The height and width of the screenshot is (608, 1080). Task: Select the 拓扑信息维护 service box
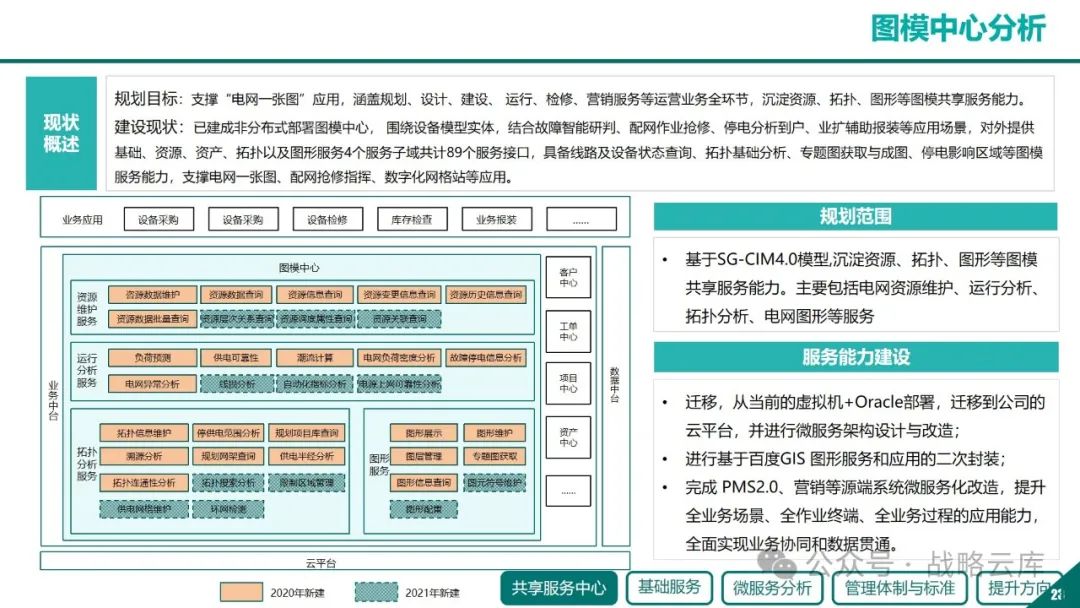144,433
